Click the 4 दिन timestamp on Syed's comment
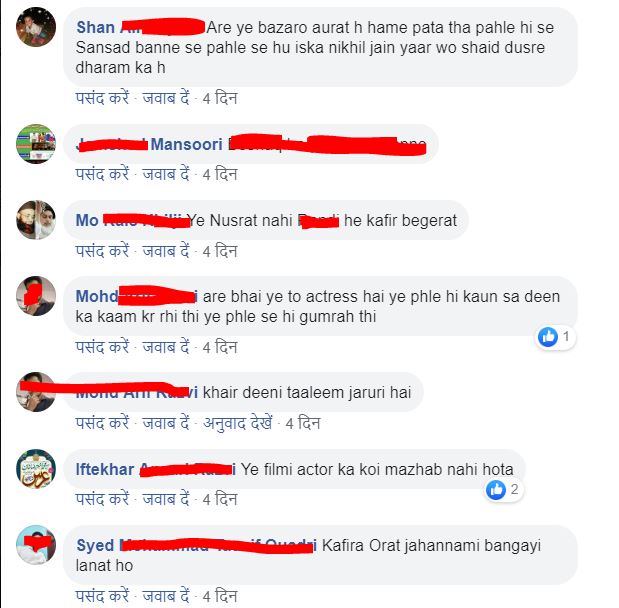 tap(220, 596)
